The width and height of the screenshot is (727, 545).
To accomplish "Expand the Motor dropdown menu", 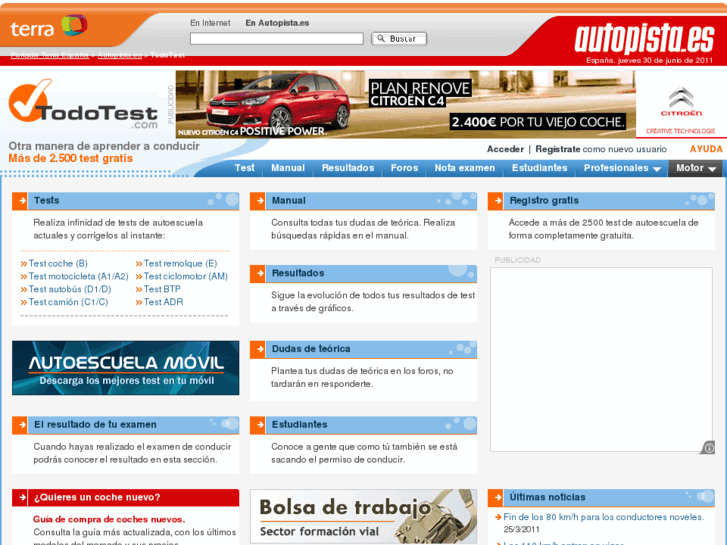I will coord(695,168).
